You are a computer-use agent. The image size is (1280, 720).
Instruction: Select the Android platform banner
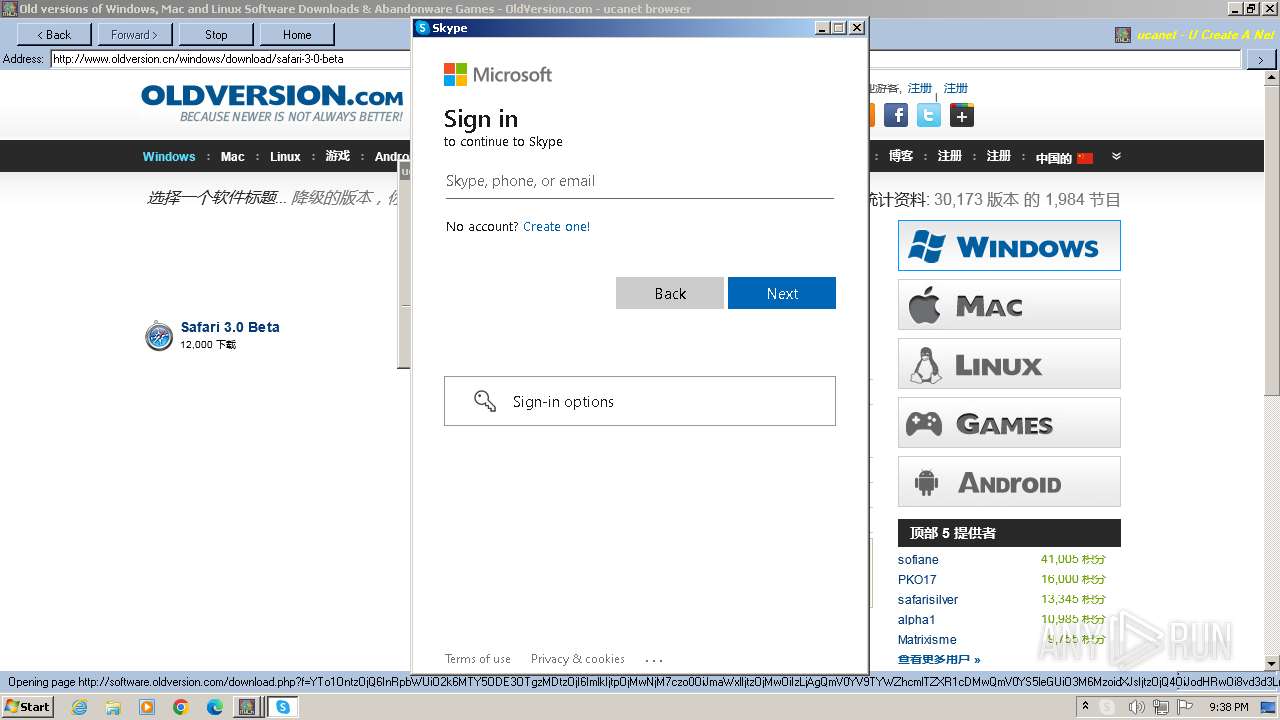coord(1009,482)
